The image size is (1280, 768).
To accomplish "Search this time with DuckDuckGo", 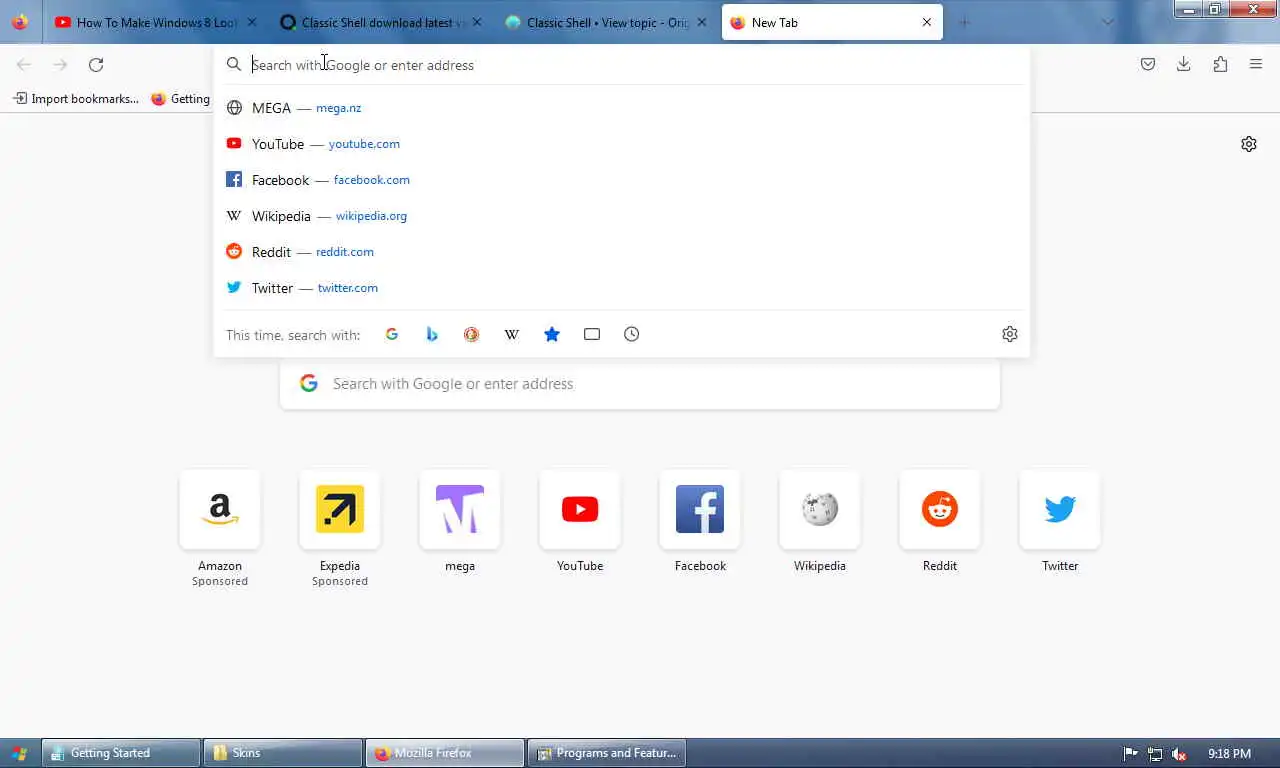I will click(472, 334).
